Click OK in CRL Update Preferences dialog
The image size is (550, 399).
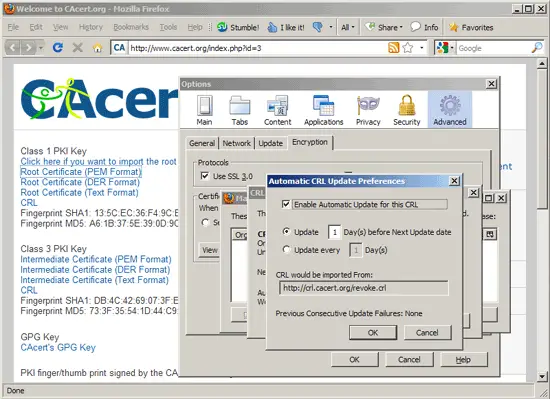click(373, 332)
